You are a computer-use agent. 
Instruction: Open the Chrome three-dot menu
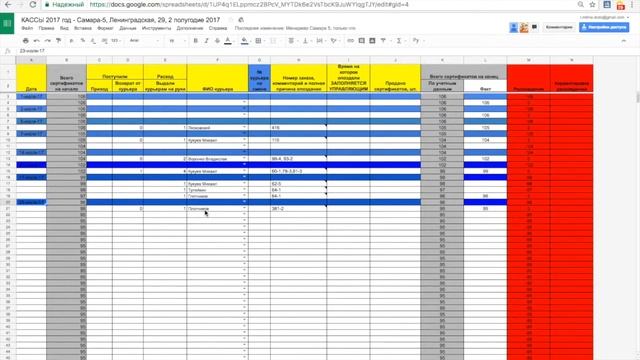[632, 5]
